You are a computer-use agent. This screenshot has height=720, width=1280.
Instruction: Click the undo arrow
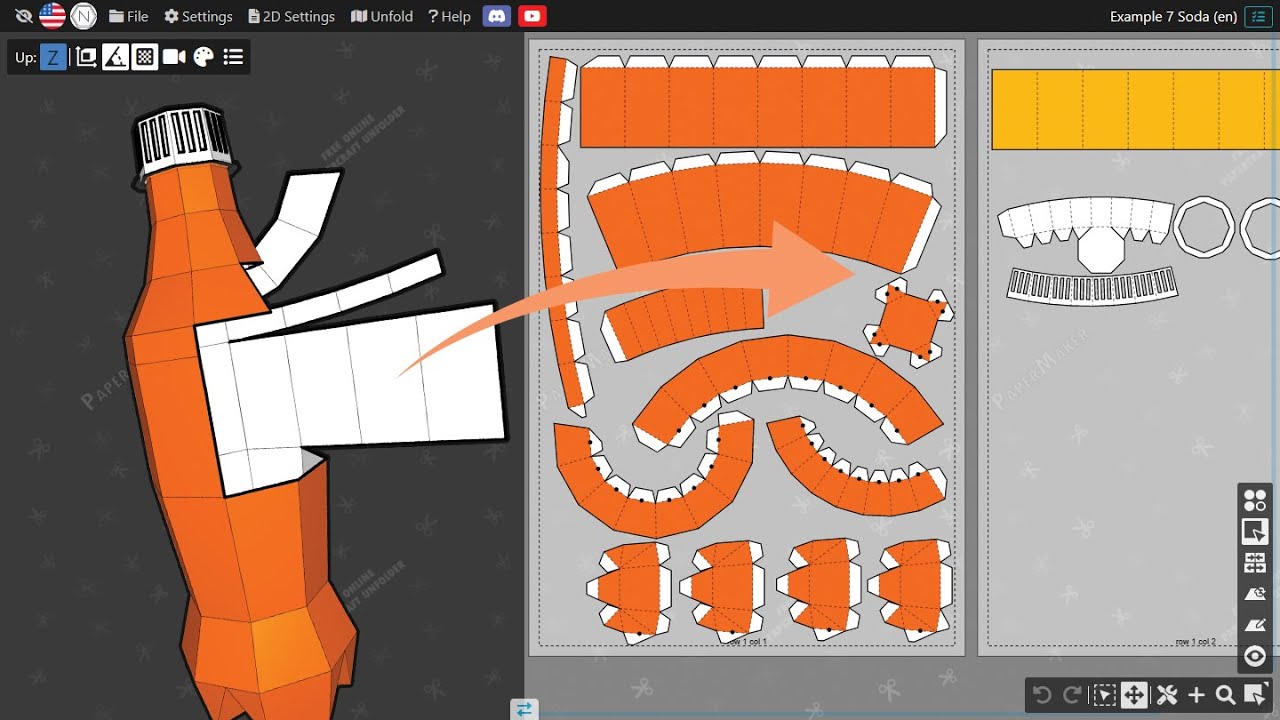(1041, 695)
